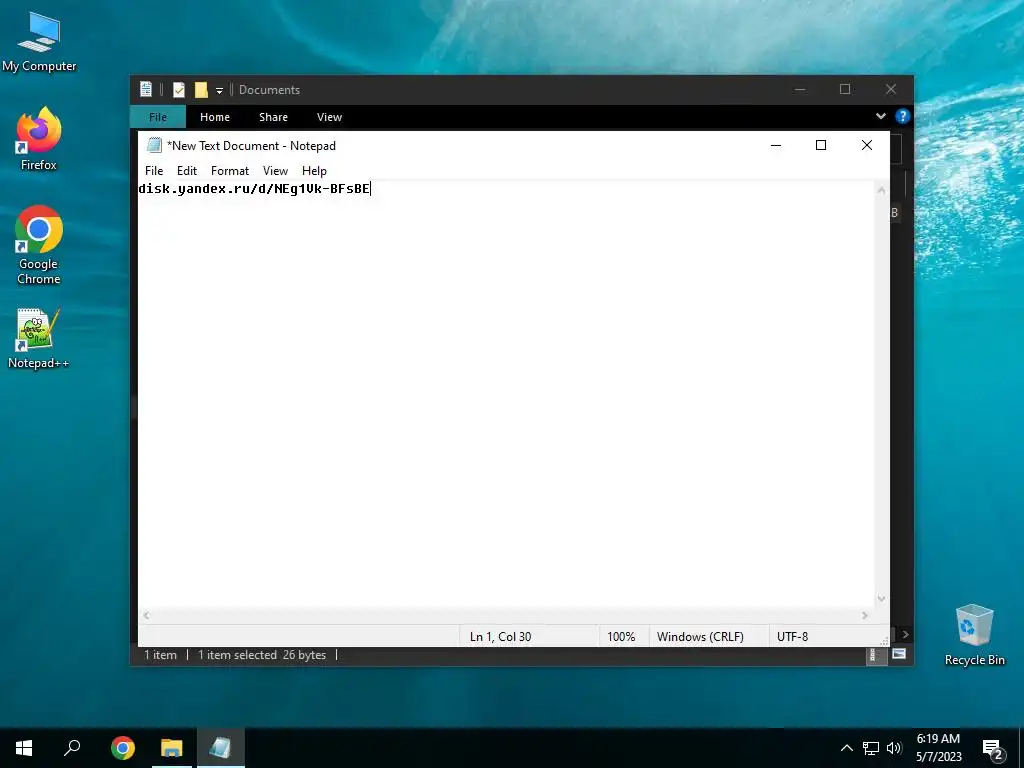Click Notepad vertical scrollbar down arrow
Viewport: 1024px width, 768px height.
(881, 599)
